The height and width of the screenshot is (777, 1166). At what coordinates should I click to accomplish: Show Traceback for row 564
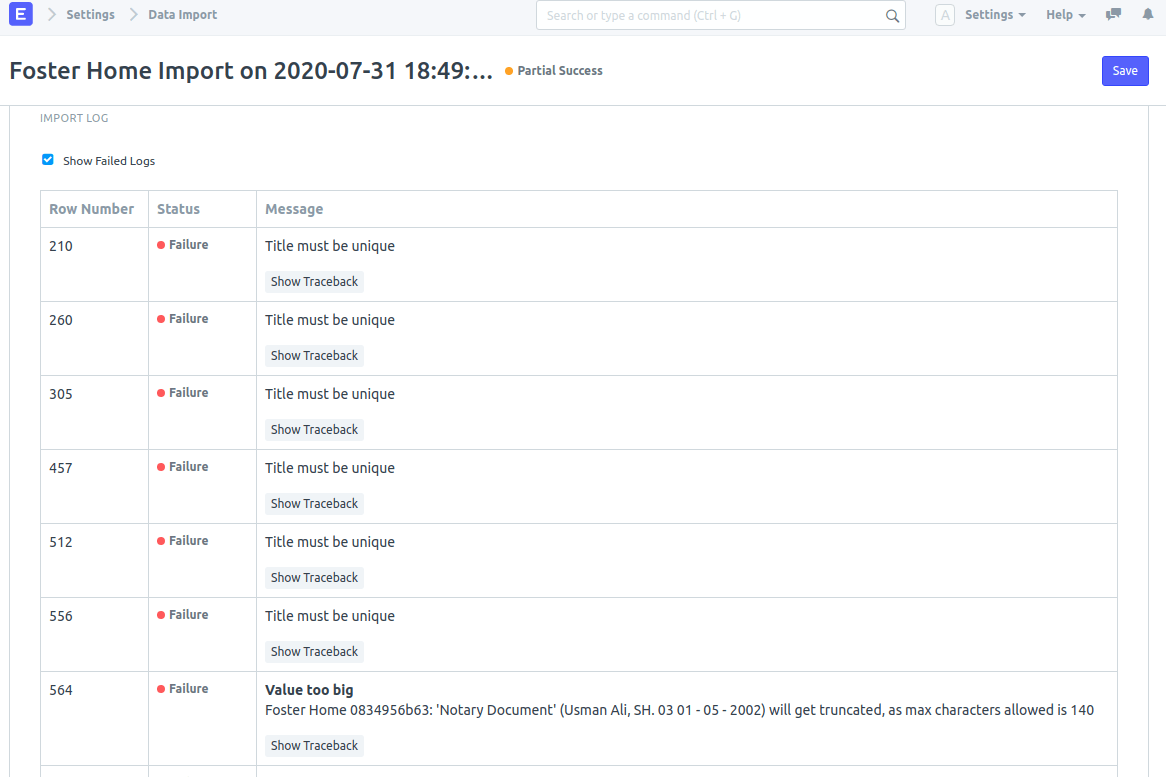(314, 746)
